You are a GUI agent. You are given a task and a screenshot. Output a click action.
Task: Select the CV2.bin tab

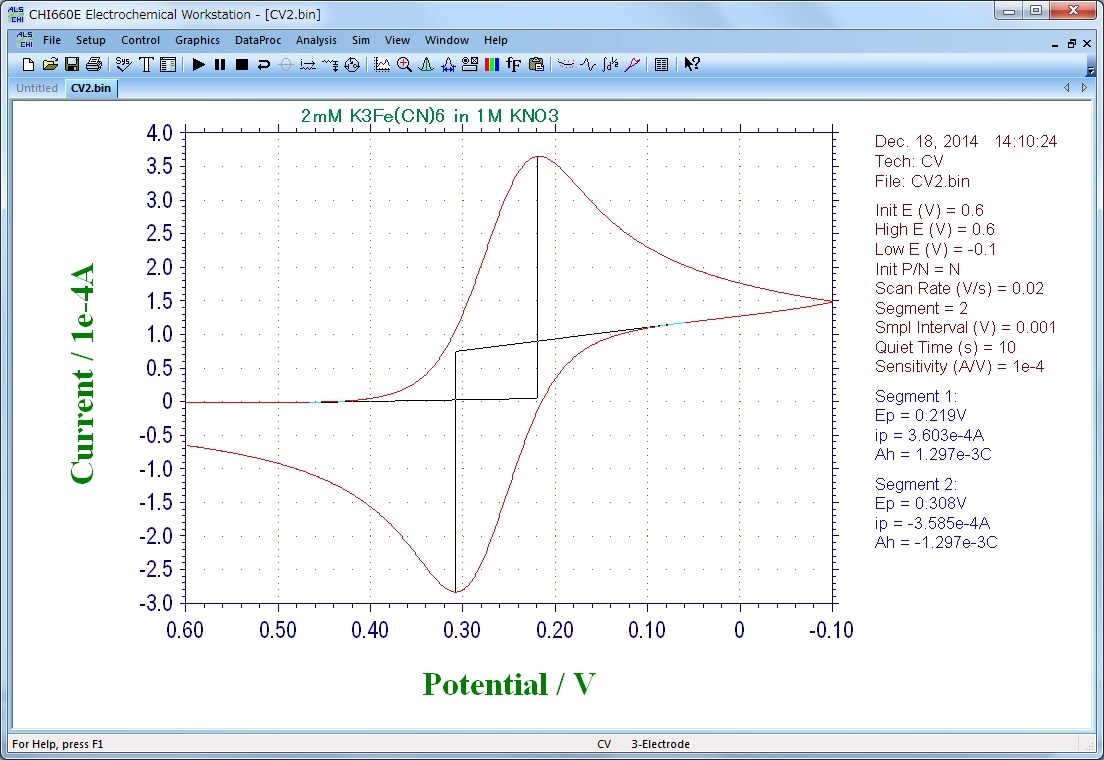[x=91, y=88]
